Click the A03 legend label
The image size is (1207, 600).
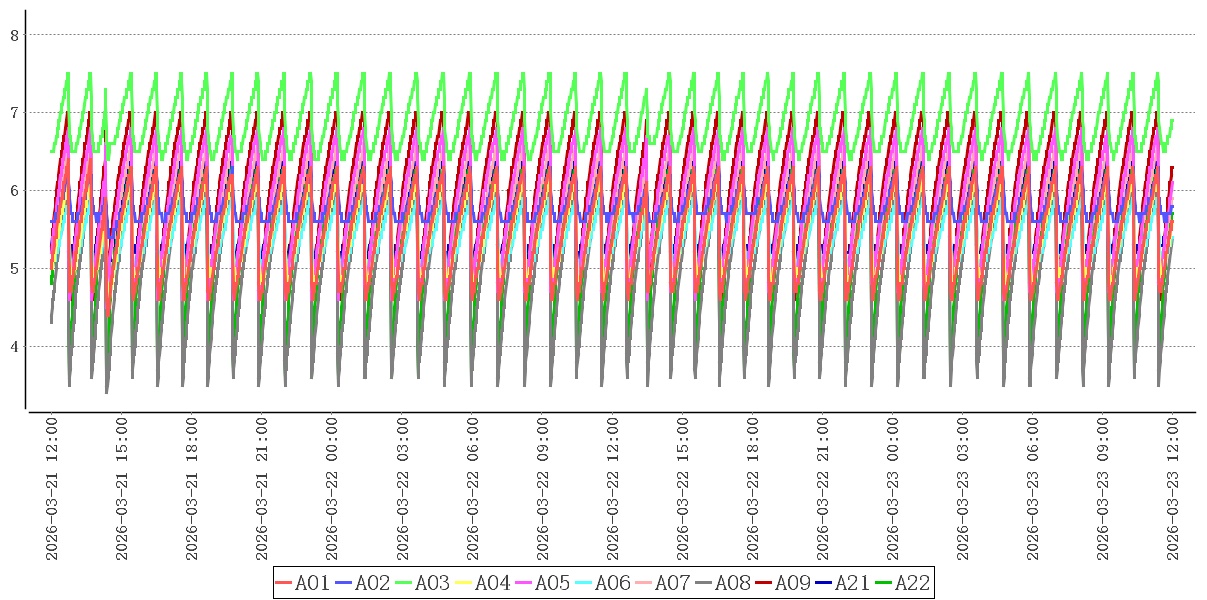(x=432, y=583)
